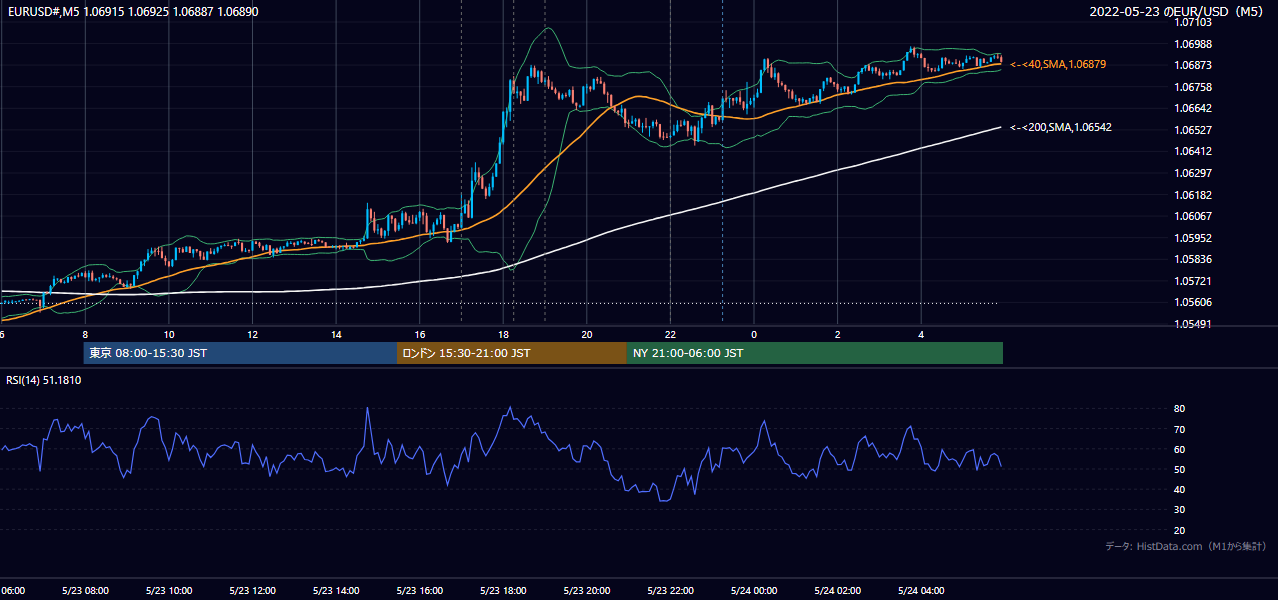
Task: Click the 5/23 14:00 date label
Action: (336, 591)
